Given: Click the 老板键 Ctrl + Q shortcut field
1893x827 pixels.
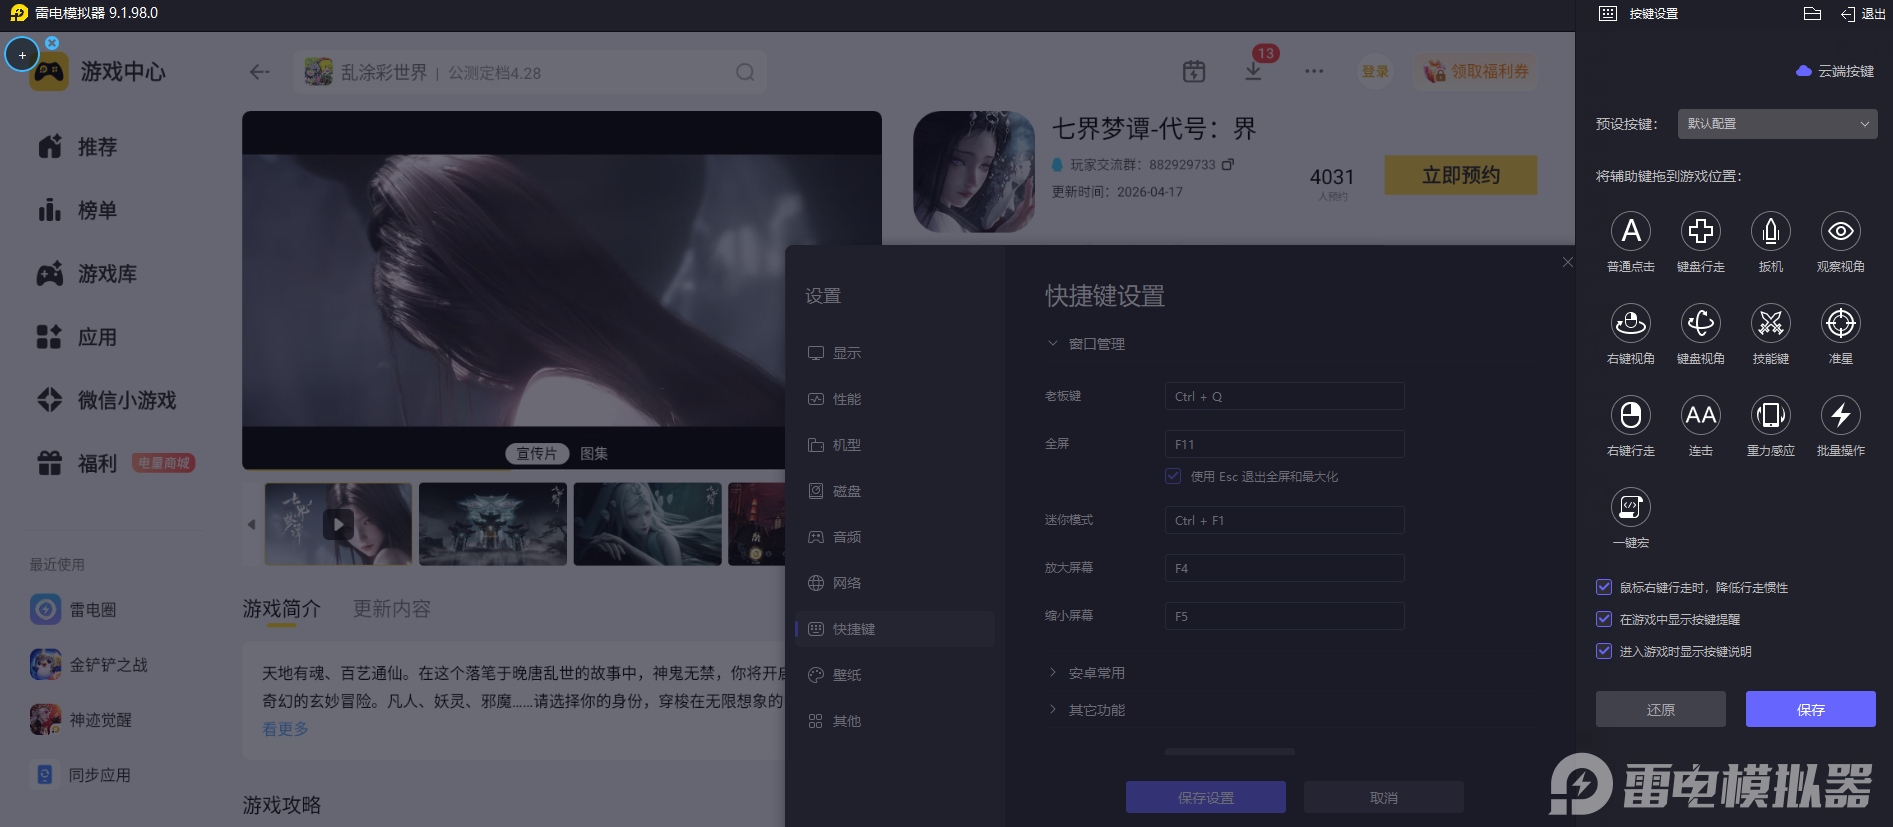Looking at the screenshot, I should point(1284,397).
